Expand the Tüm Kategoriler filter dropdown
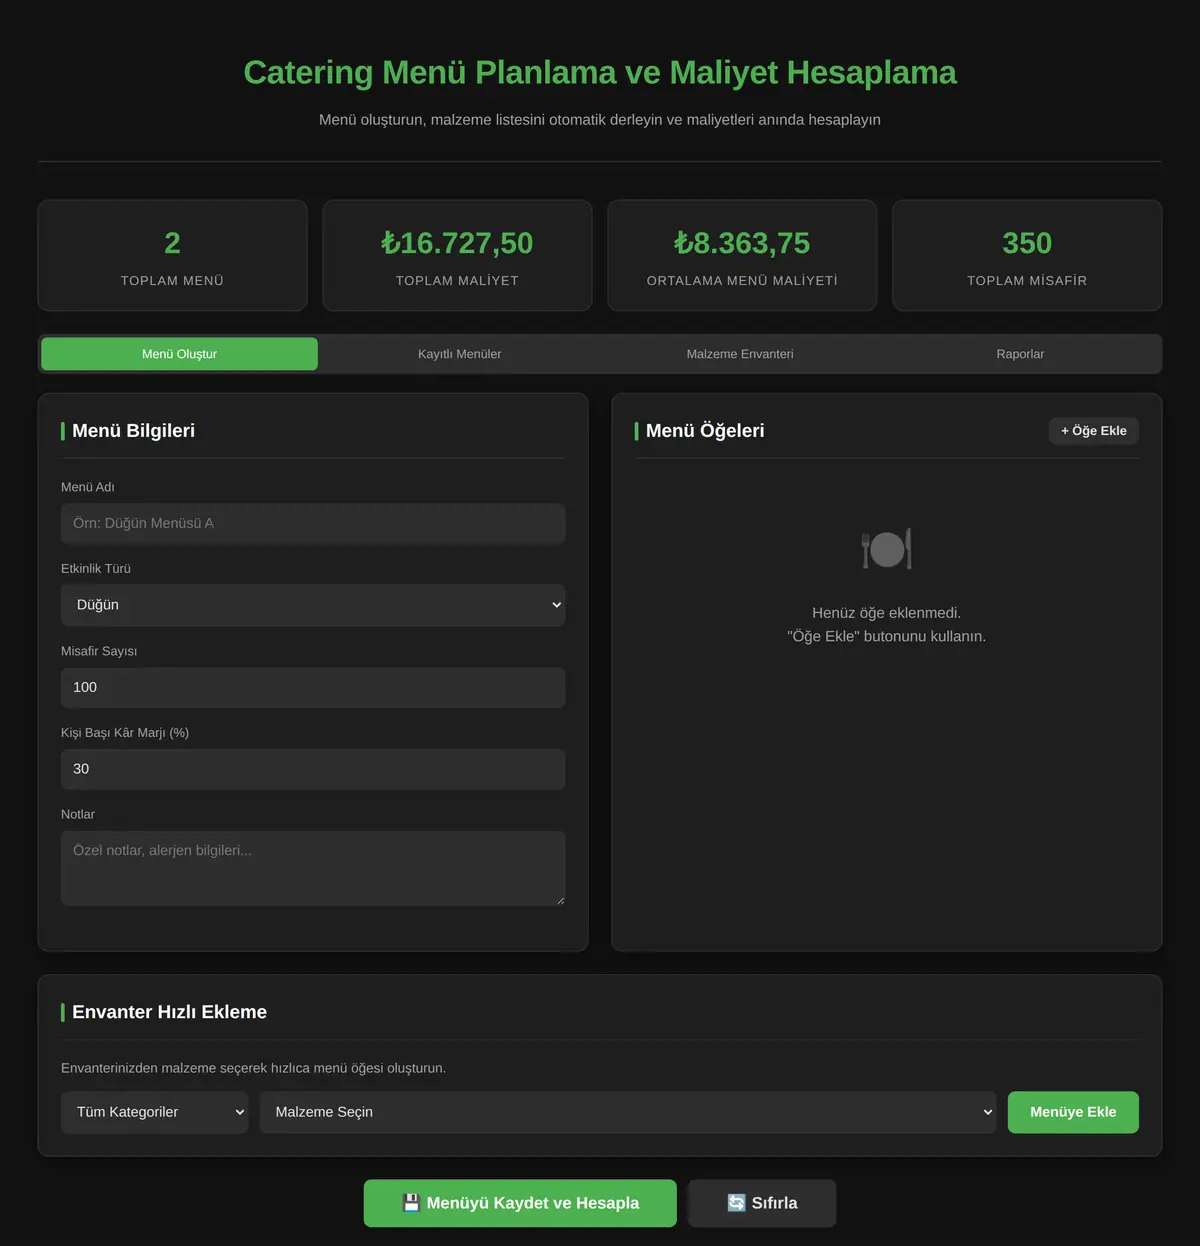 click(x=154, y=1112)
